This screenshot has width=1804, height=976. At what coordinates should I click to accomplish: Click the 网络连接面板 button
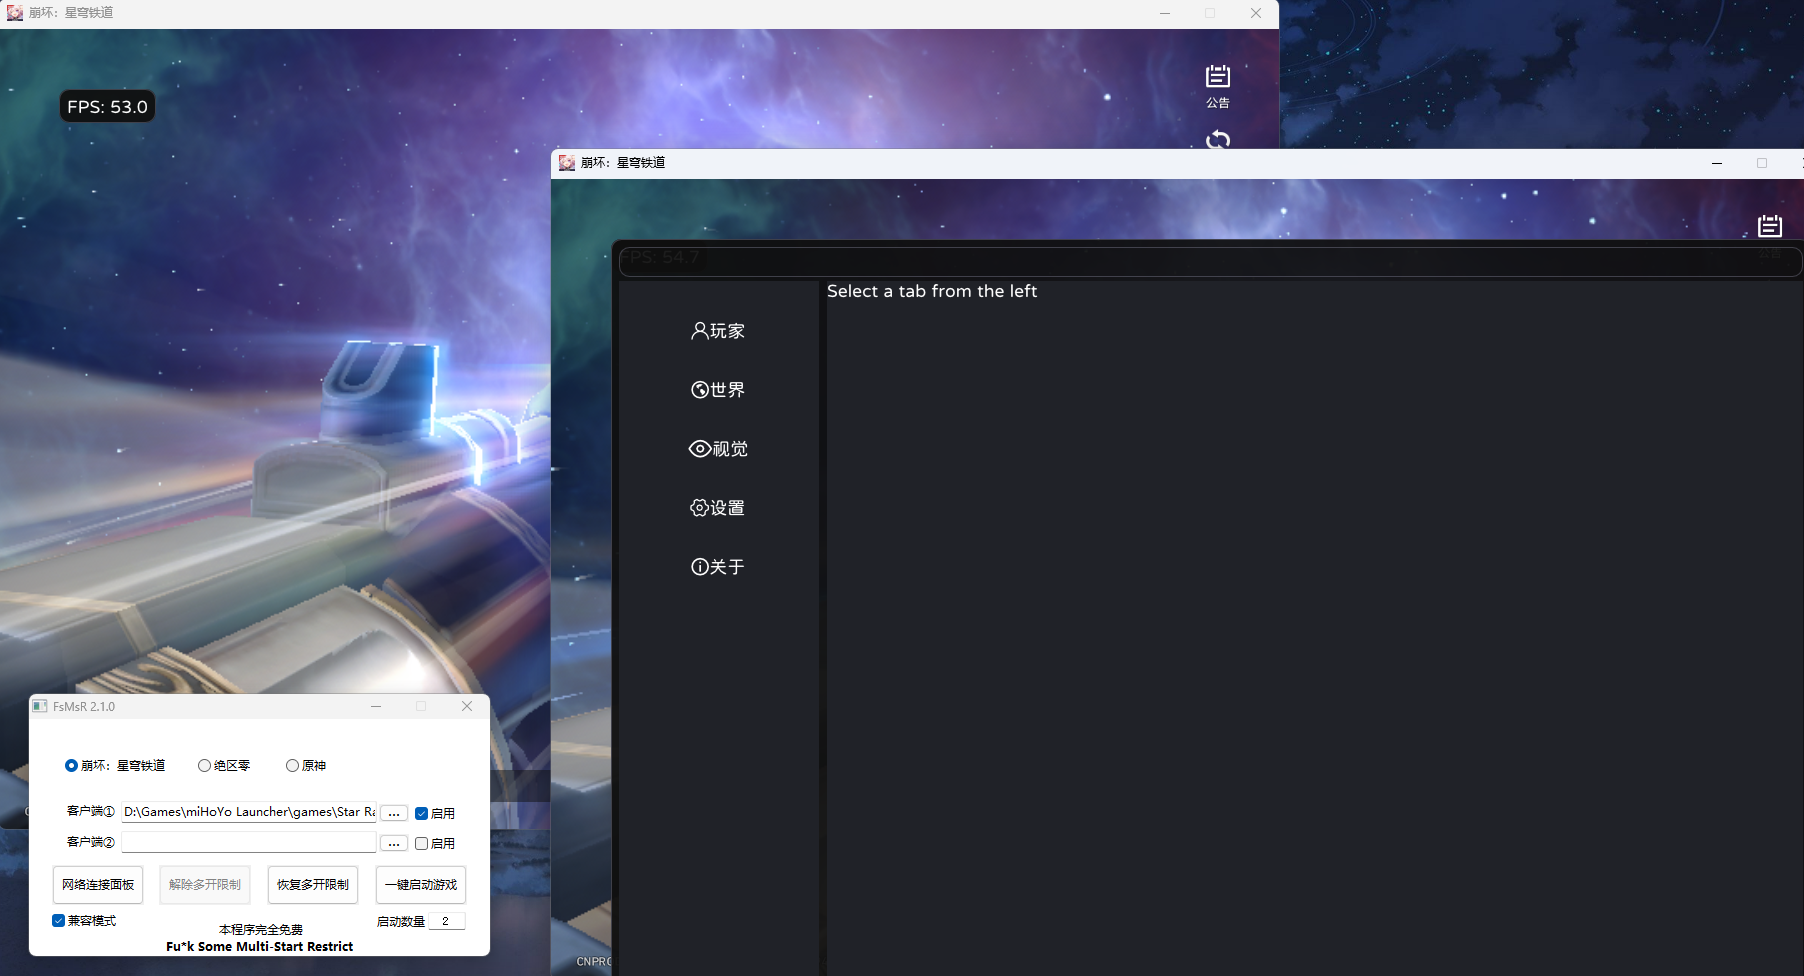(98, 885)
